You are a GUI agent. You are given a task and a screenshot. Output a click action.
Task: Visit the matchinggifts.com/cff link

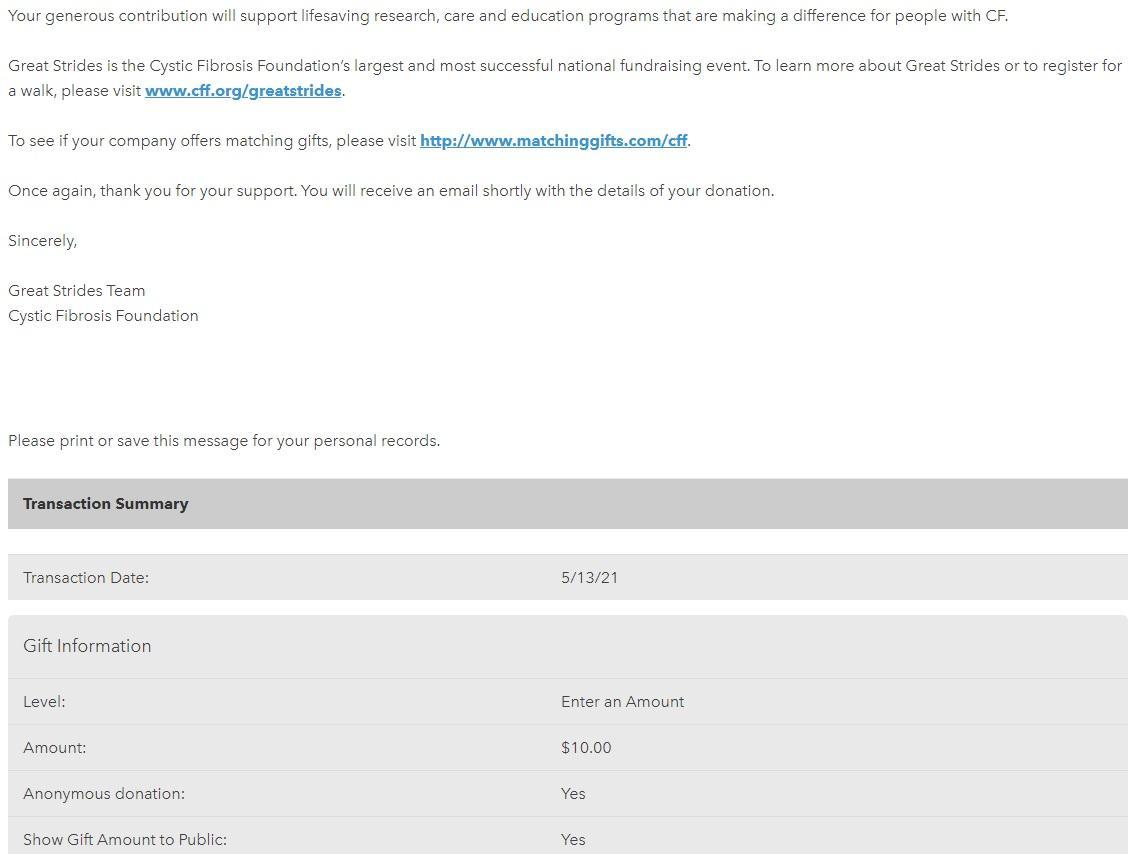point(553,141)
